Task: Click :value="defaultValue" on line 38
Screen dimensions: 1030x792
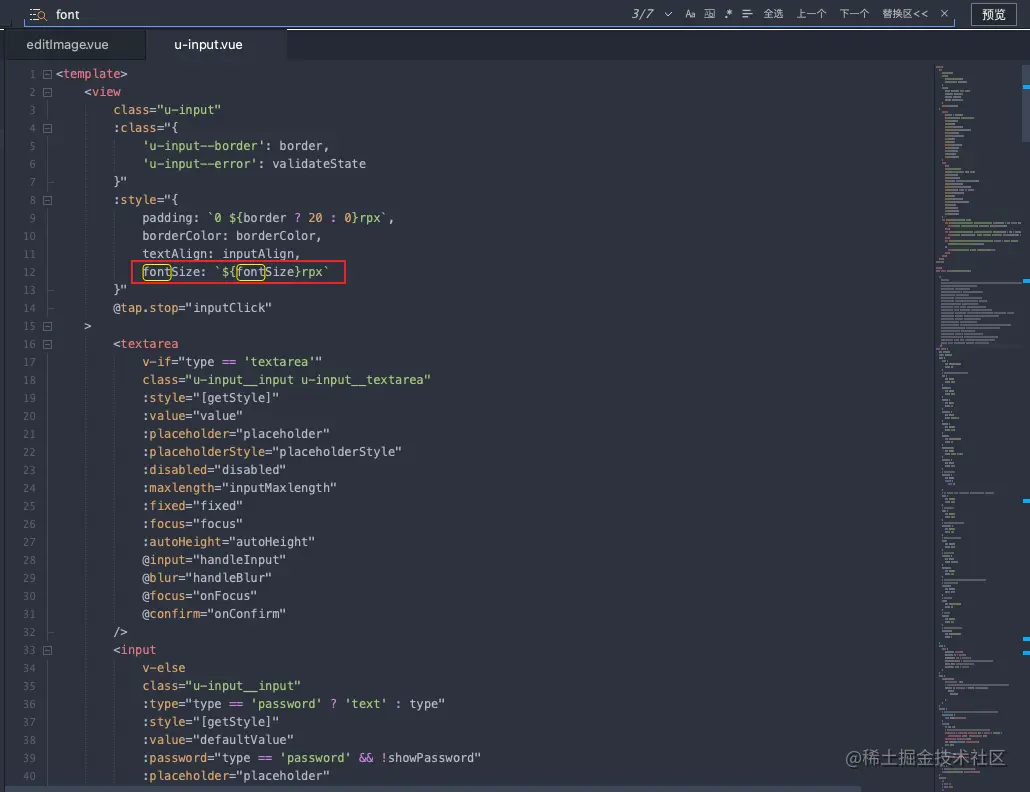Action: (218, 740)
